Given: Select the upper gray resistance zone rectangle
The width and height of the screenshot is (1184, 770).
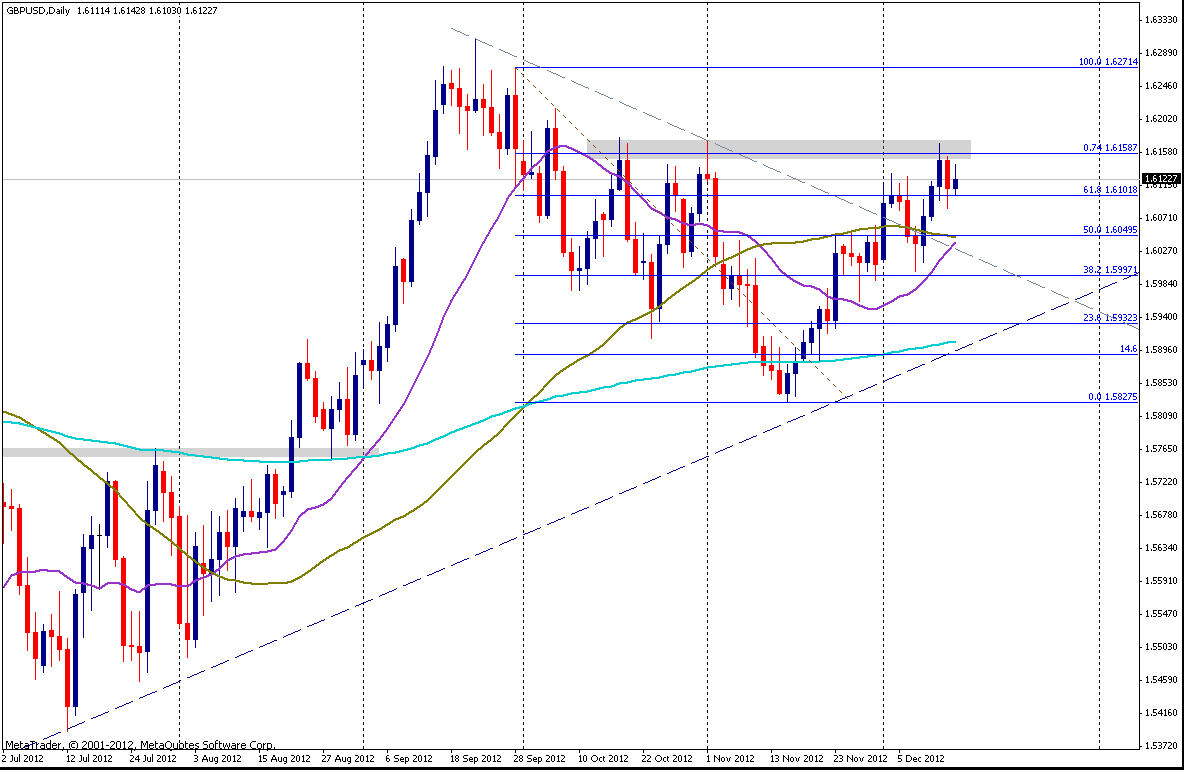Looking at the screenshot, I should [x=778, y=149].
